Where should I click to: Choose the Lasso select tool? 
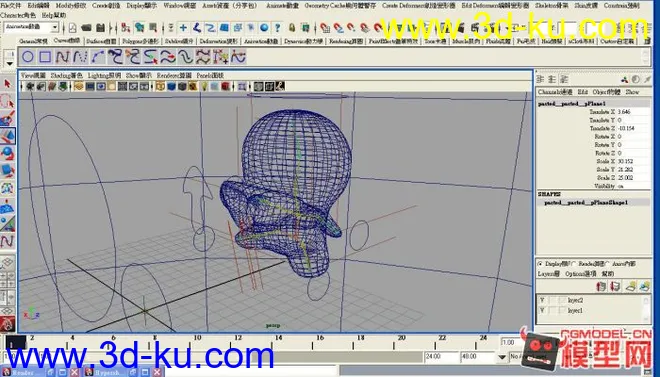click(8, 101)
